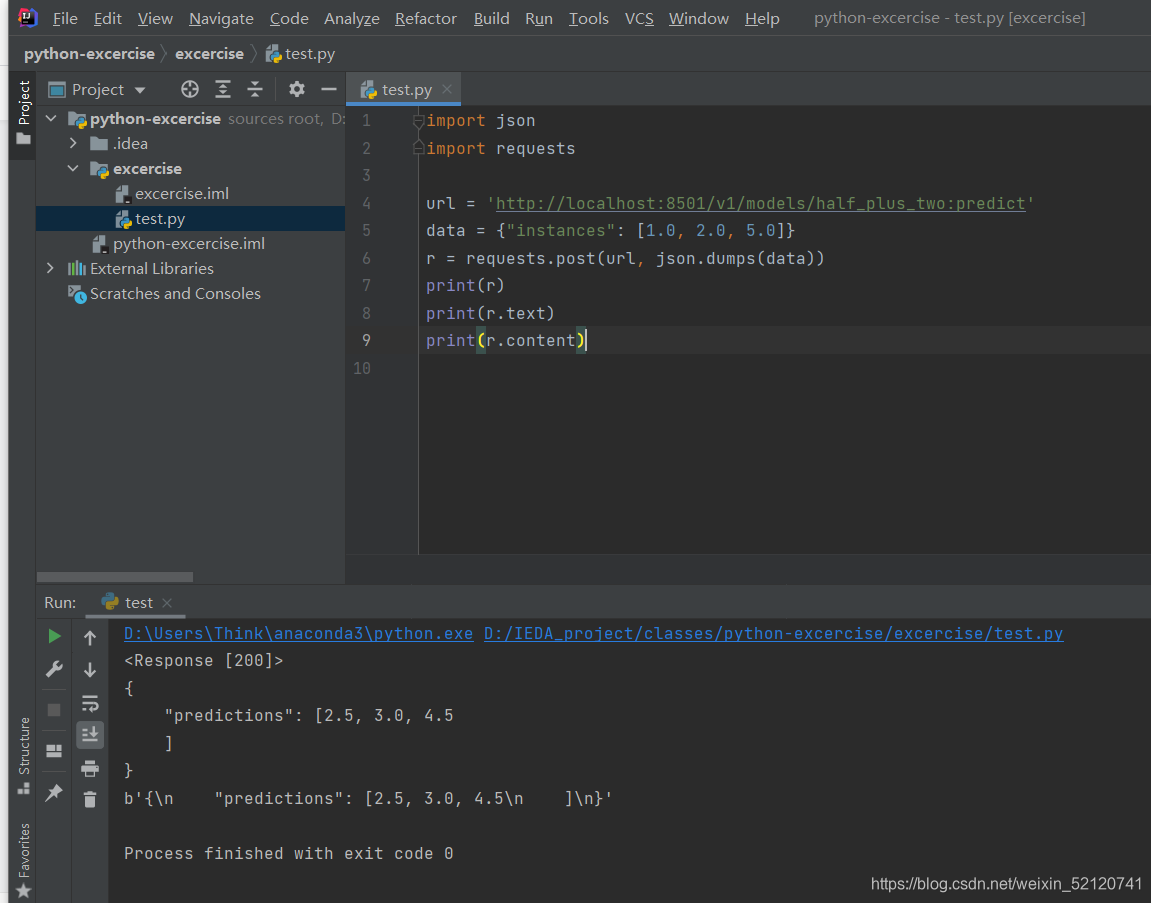1151x903 pixels.
Task: Open the CSDN blog link at bottom right
Action: click(x=1005, y=884)
